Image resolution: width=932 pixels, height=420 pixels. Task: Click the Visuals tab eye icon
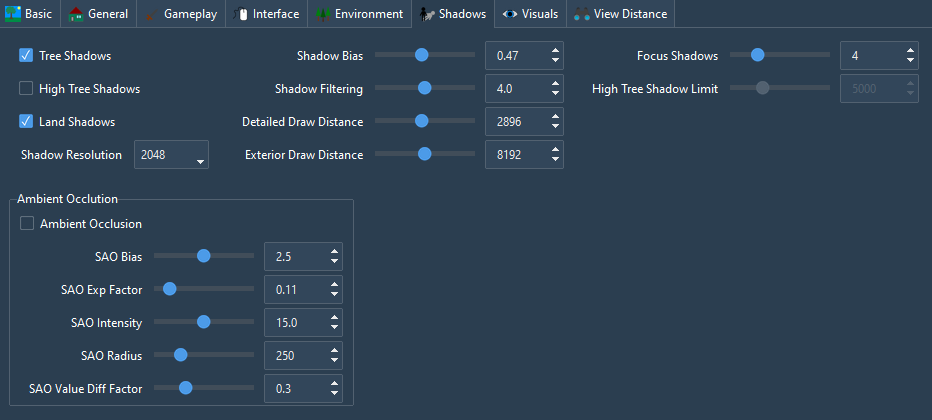pos(509,14)
